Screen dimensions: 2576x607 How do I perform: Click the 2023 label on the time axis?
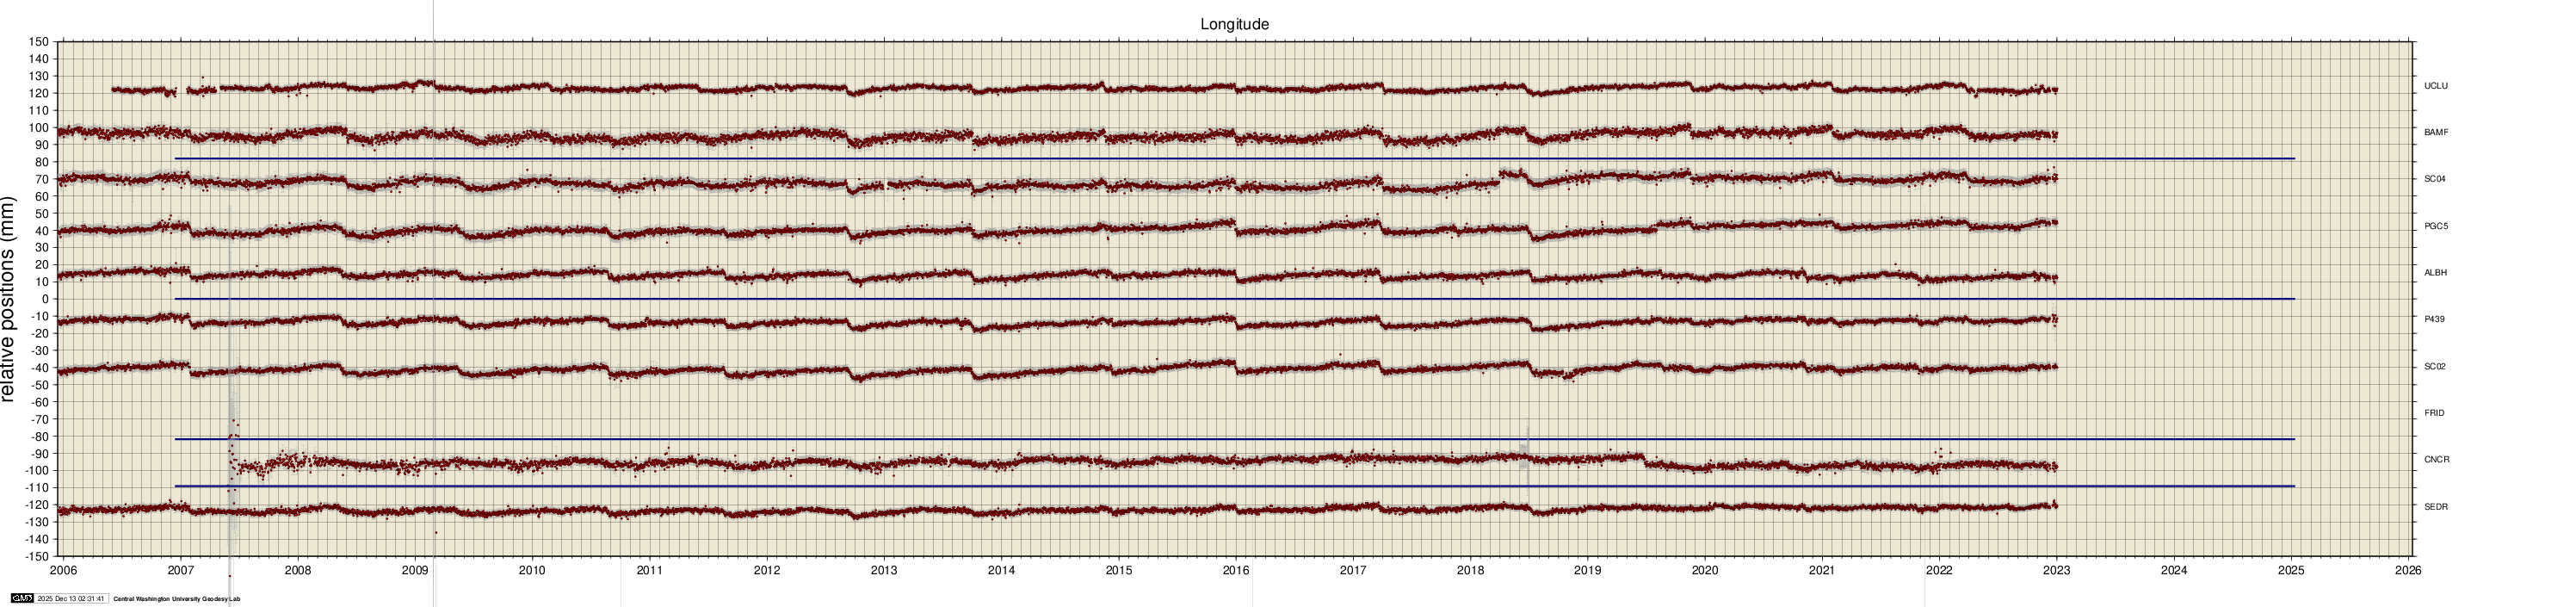(x=2057, y=571)
